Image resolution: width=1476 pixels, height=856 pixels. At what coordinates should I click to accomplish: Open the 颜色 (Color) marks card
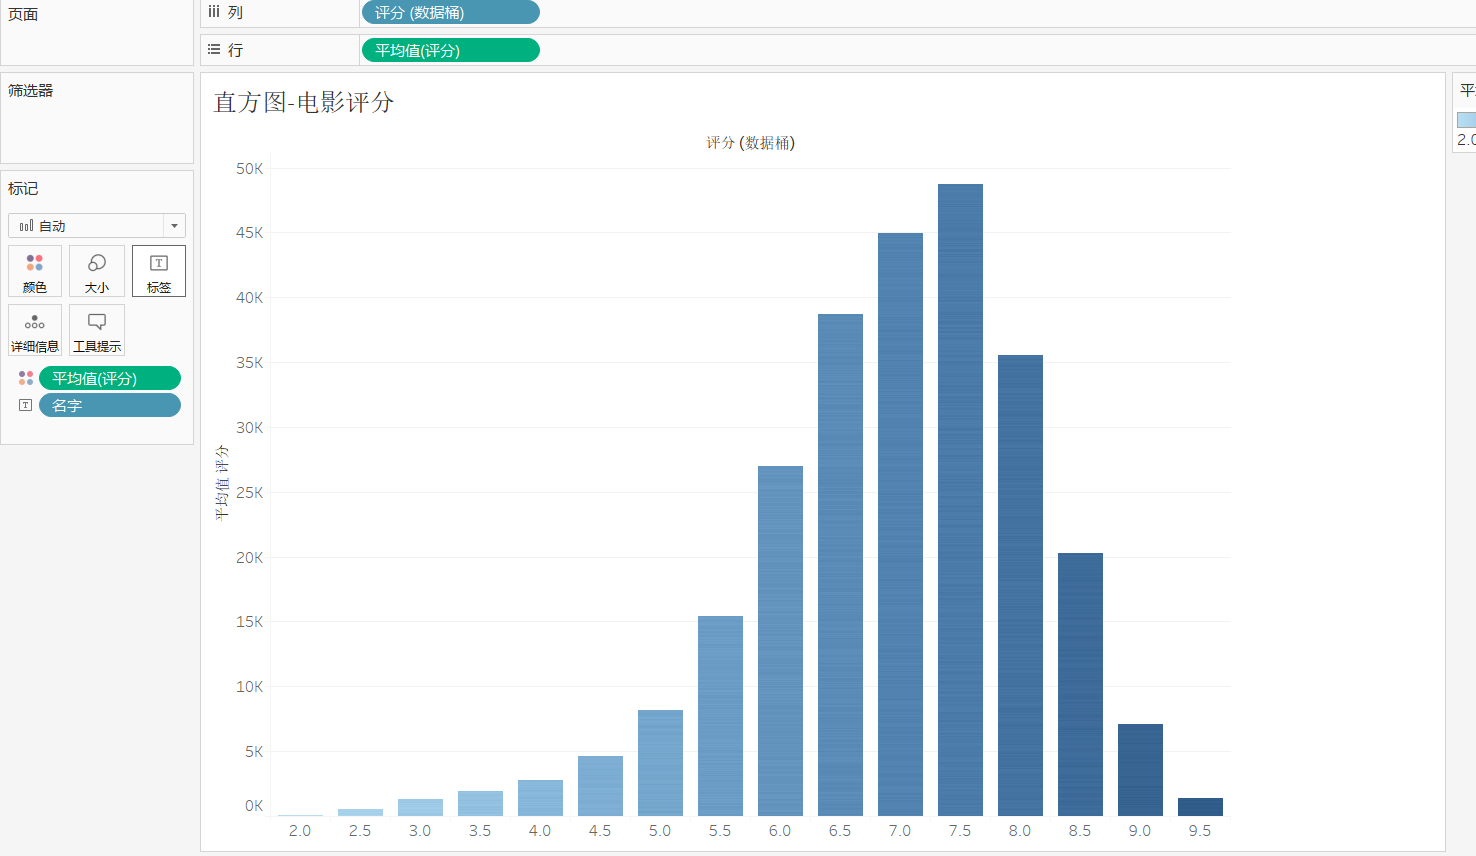click(x=35, y=271)
